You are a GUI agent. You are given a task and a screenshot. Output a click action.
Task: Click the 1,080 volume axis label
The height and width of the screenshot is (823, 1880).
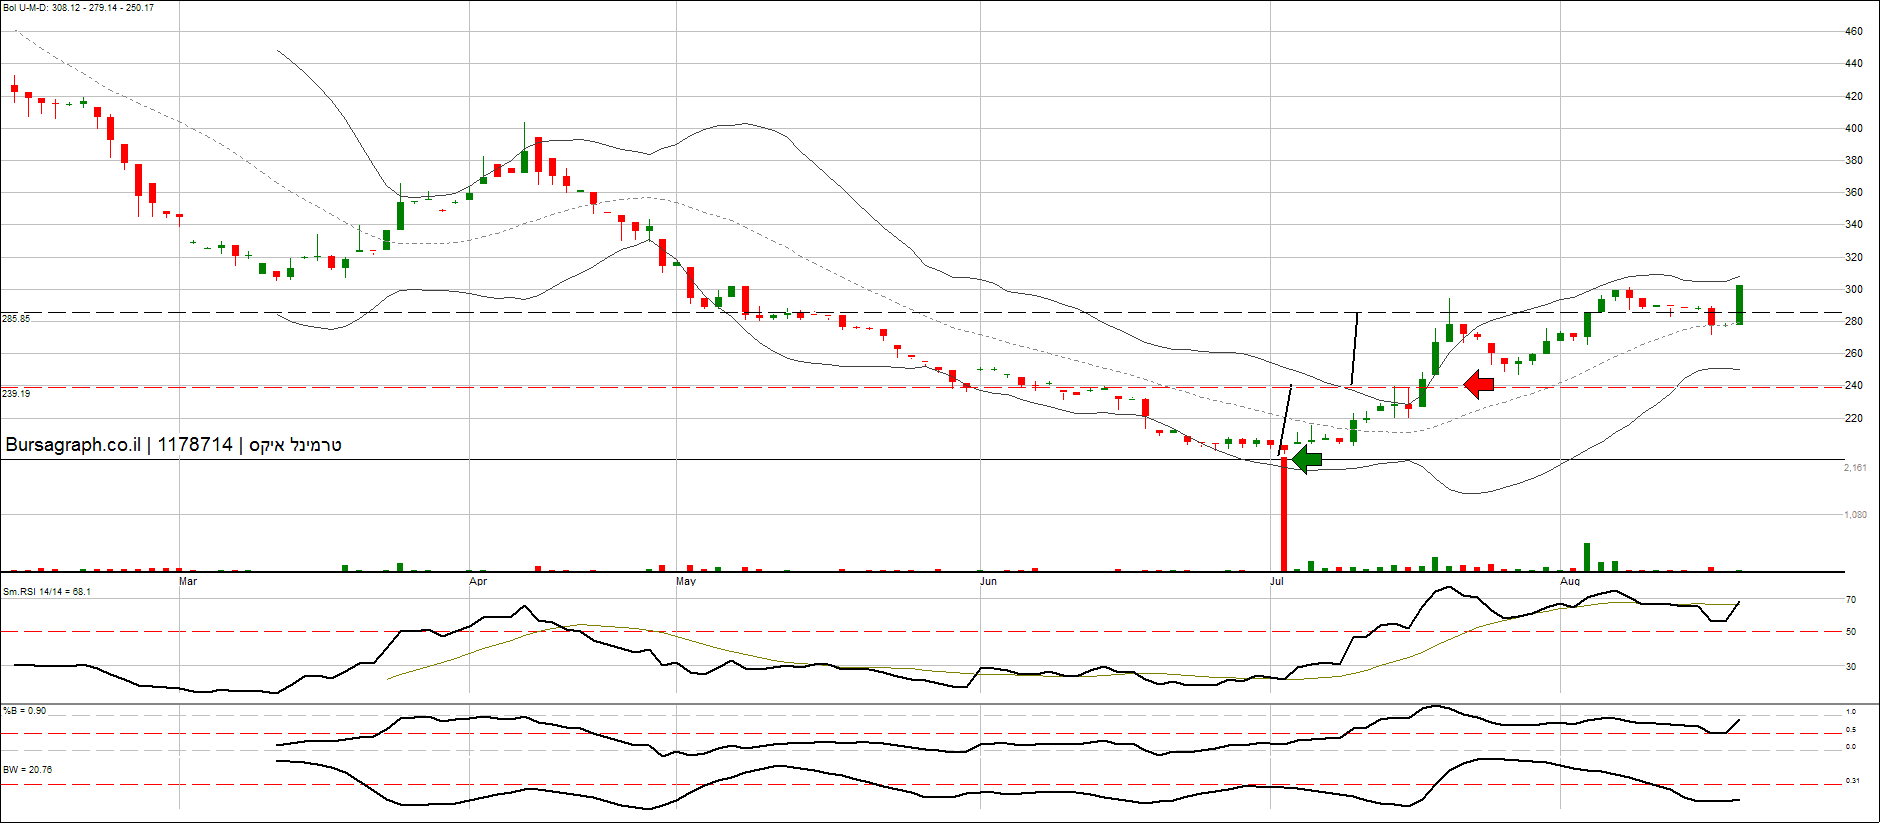click(1855, 515)
